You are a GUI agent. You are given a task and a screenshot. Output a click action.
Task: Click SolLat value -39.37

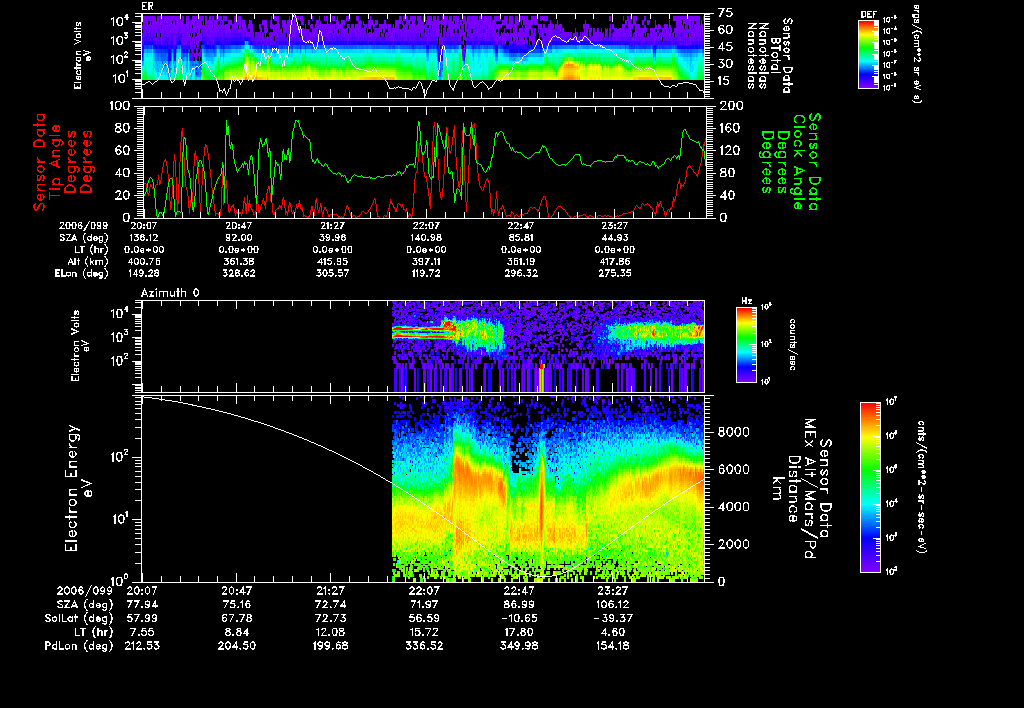click(613, 618)
